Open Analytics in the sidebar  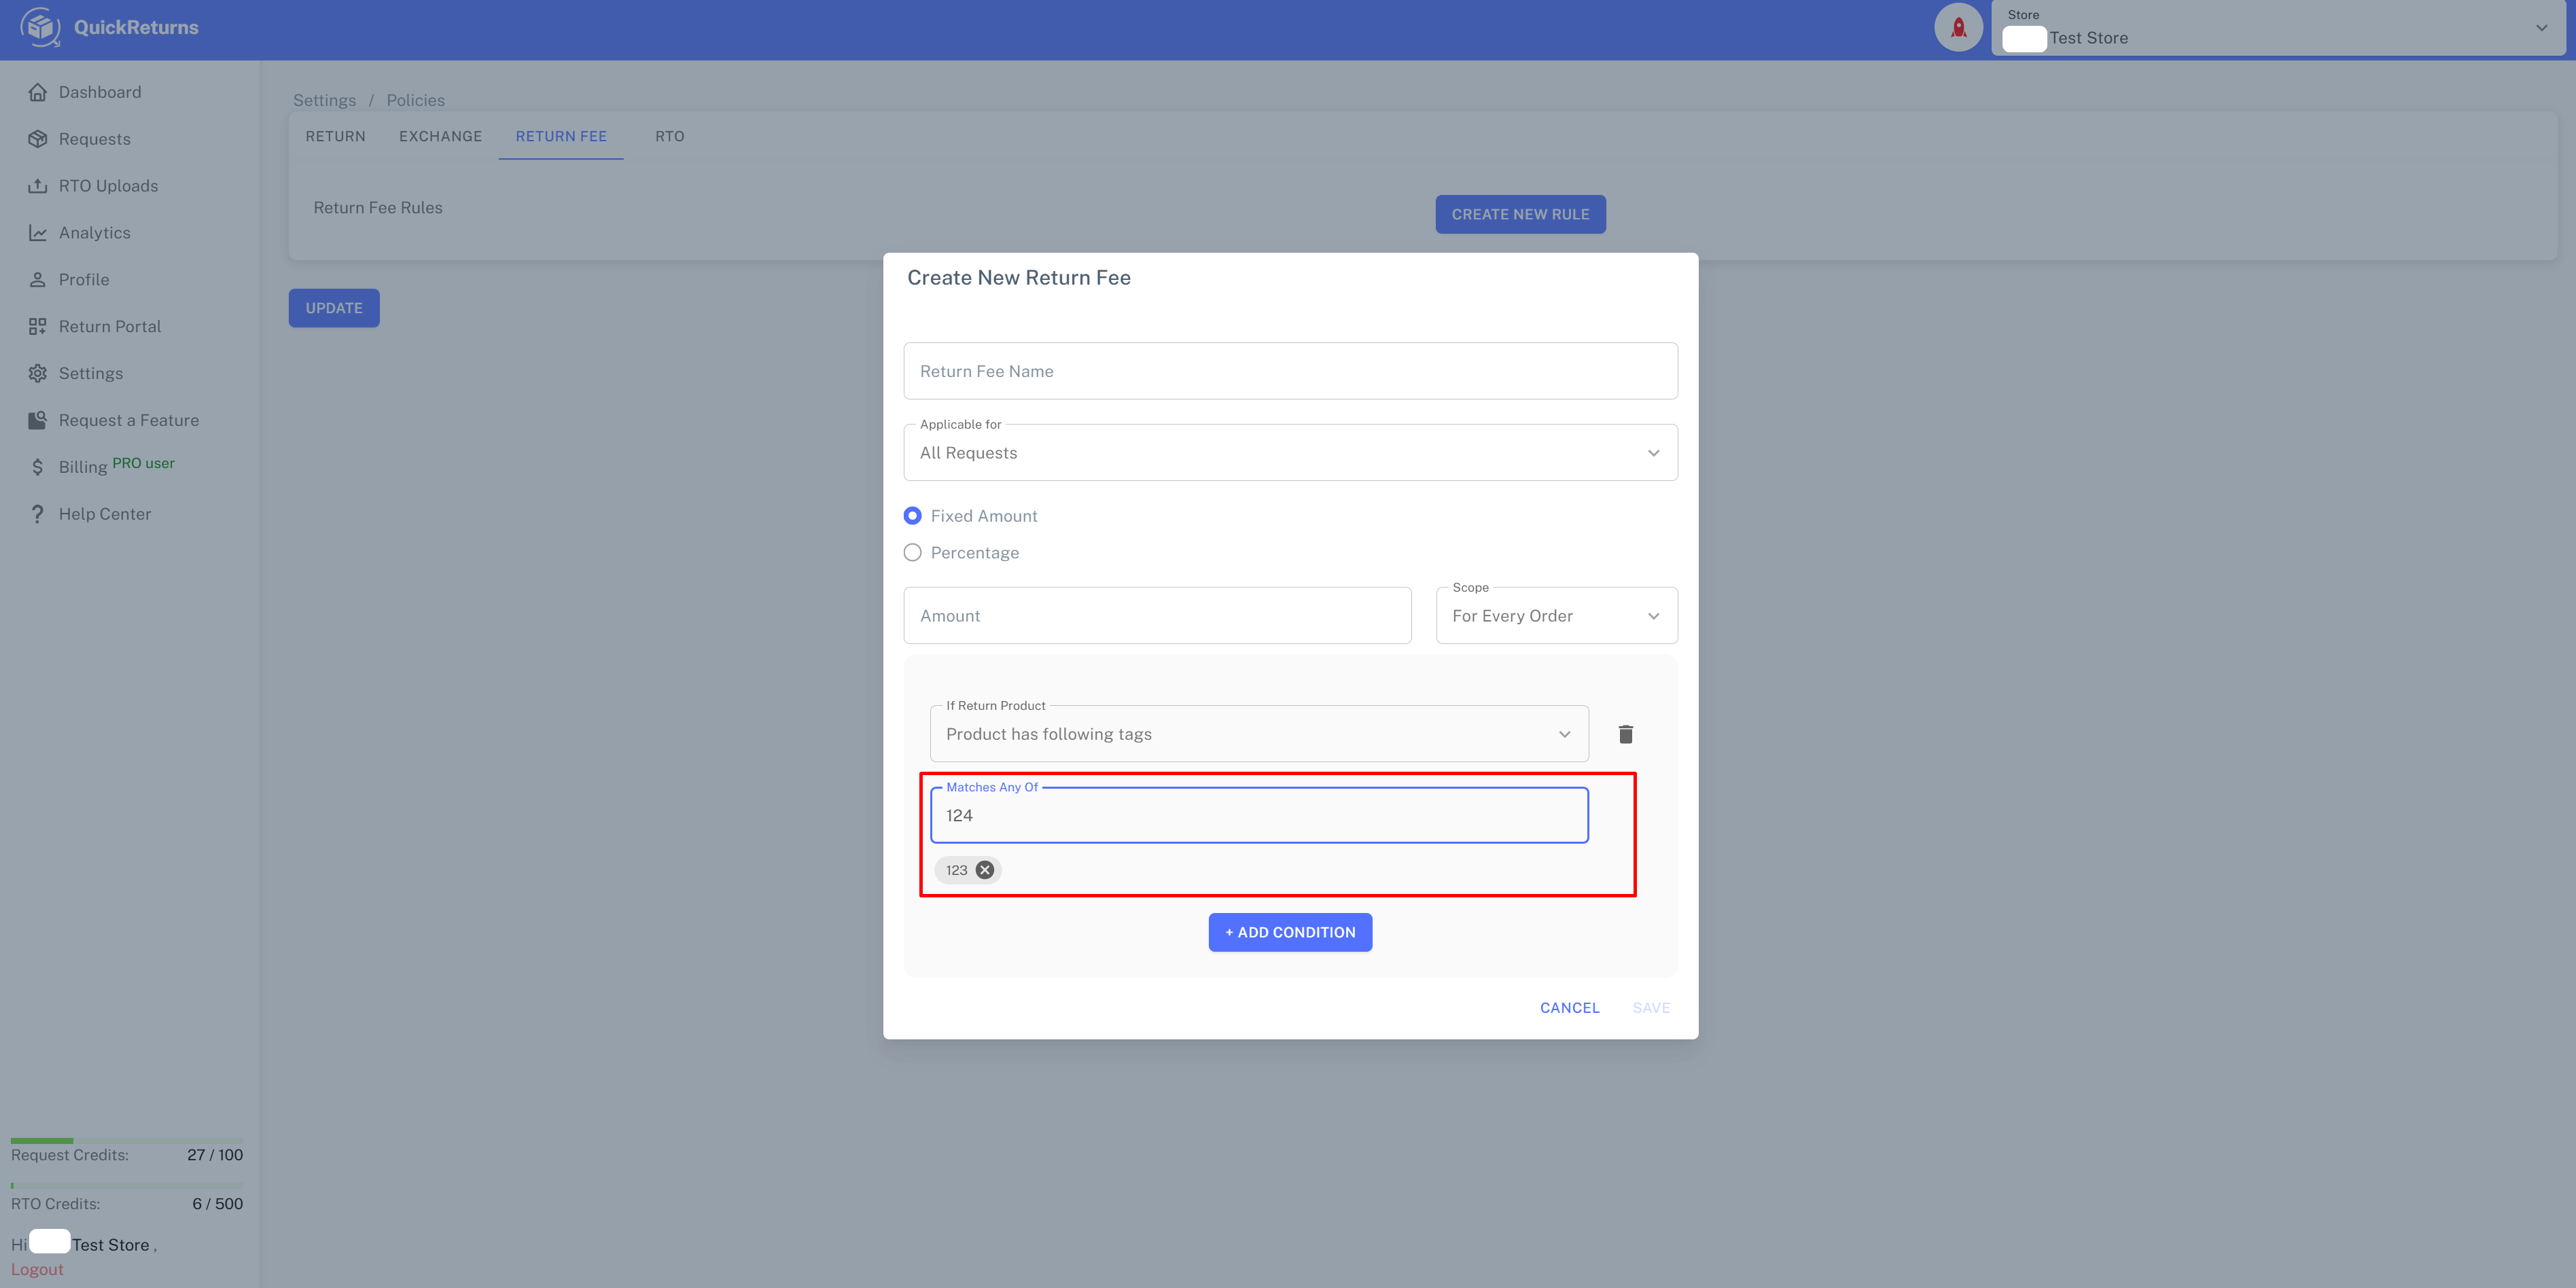point(95,233)
